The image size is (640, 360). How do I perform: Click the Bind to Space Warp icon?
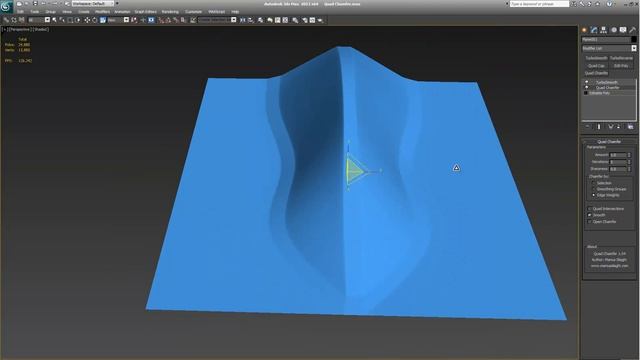(22, 20)
